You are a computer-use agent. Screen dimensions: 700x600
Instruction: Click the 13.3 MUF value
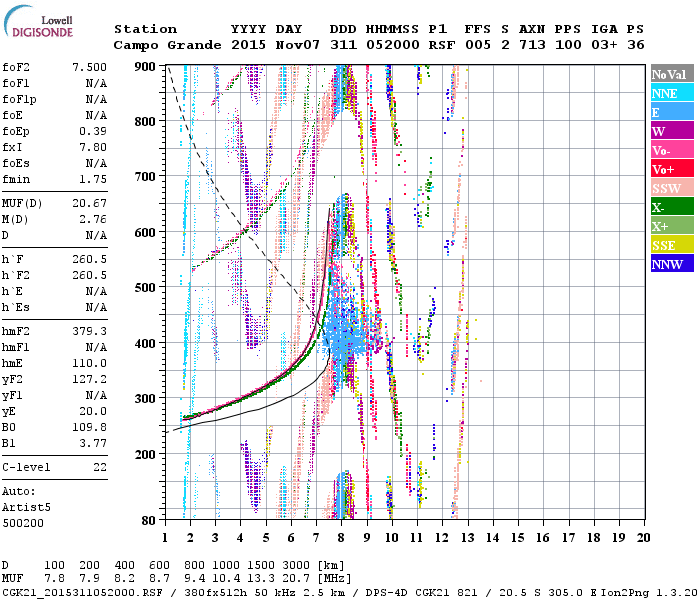pos(261,578)
